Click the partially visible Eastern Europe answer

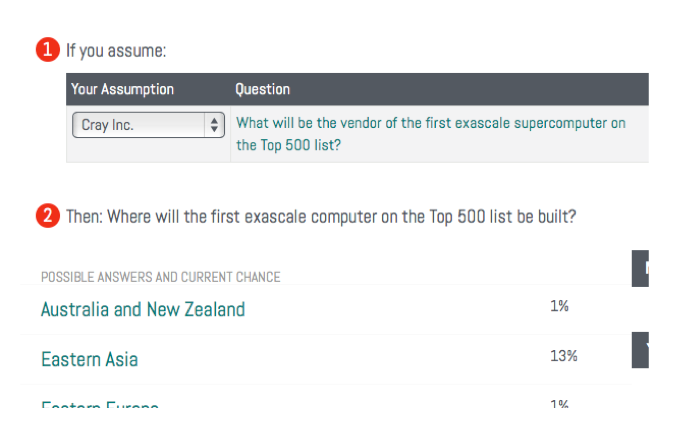[100, 404]
